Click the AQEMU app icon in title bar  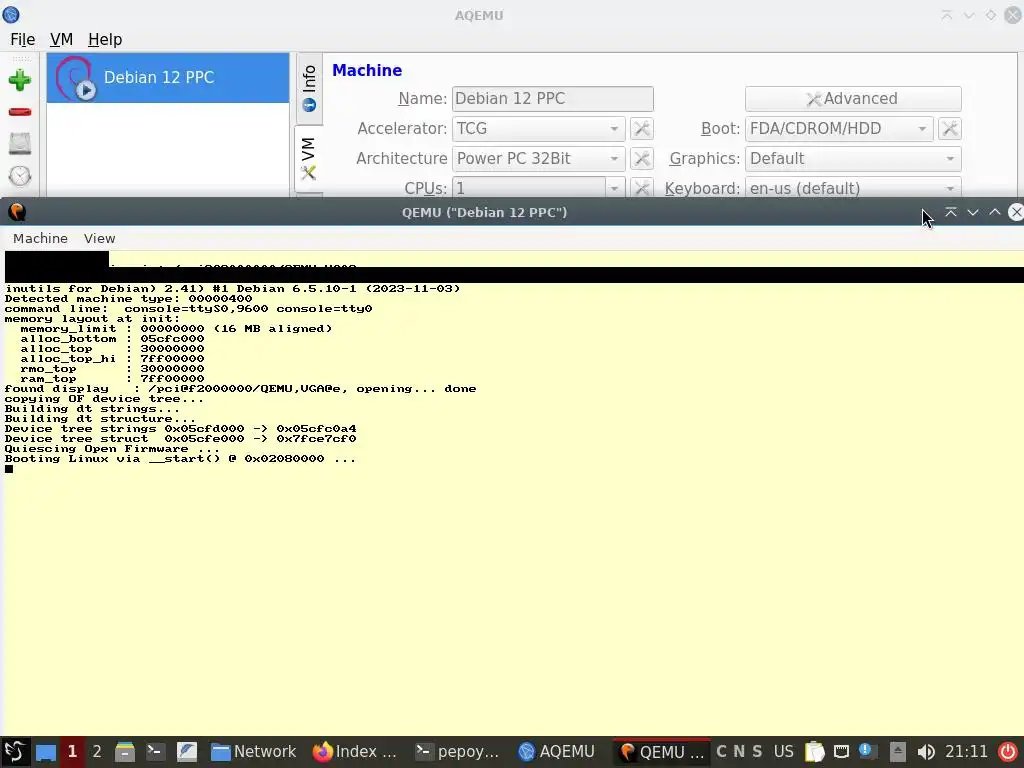tap(11, 14)
